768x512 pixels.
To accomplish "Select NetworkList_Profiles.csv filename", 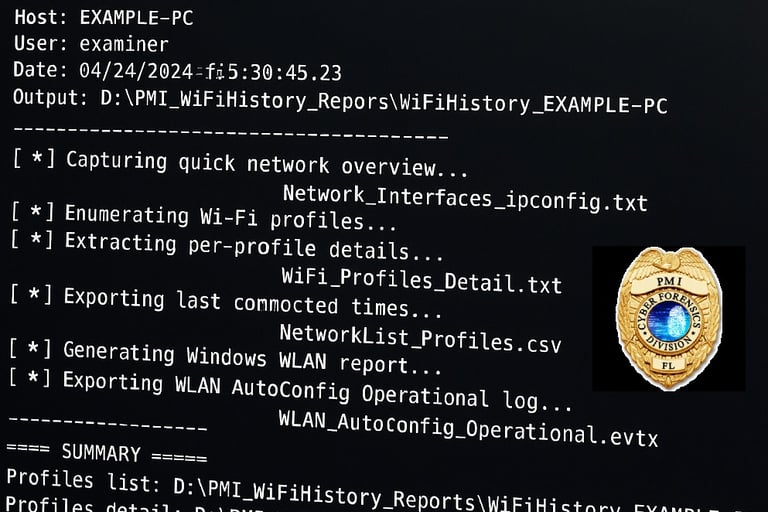I will point(420,339).
